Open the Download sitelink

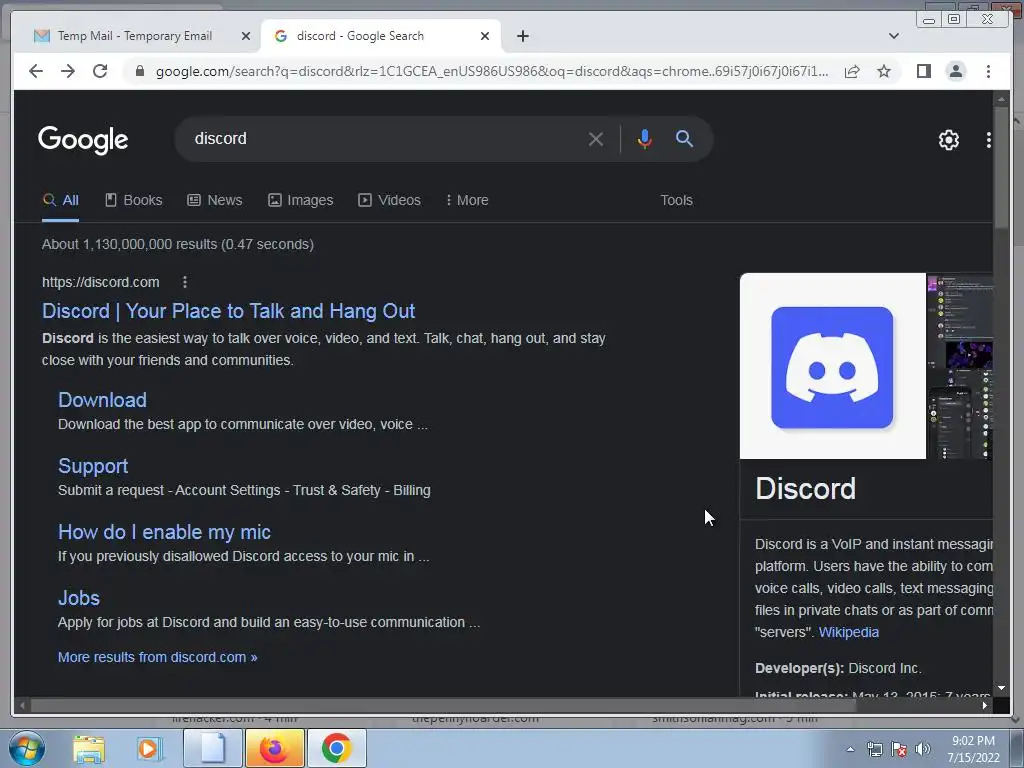coord(103,400)
